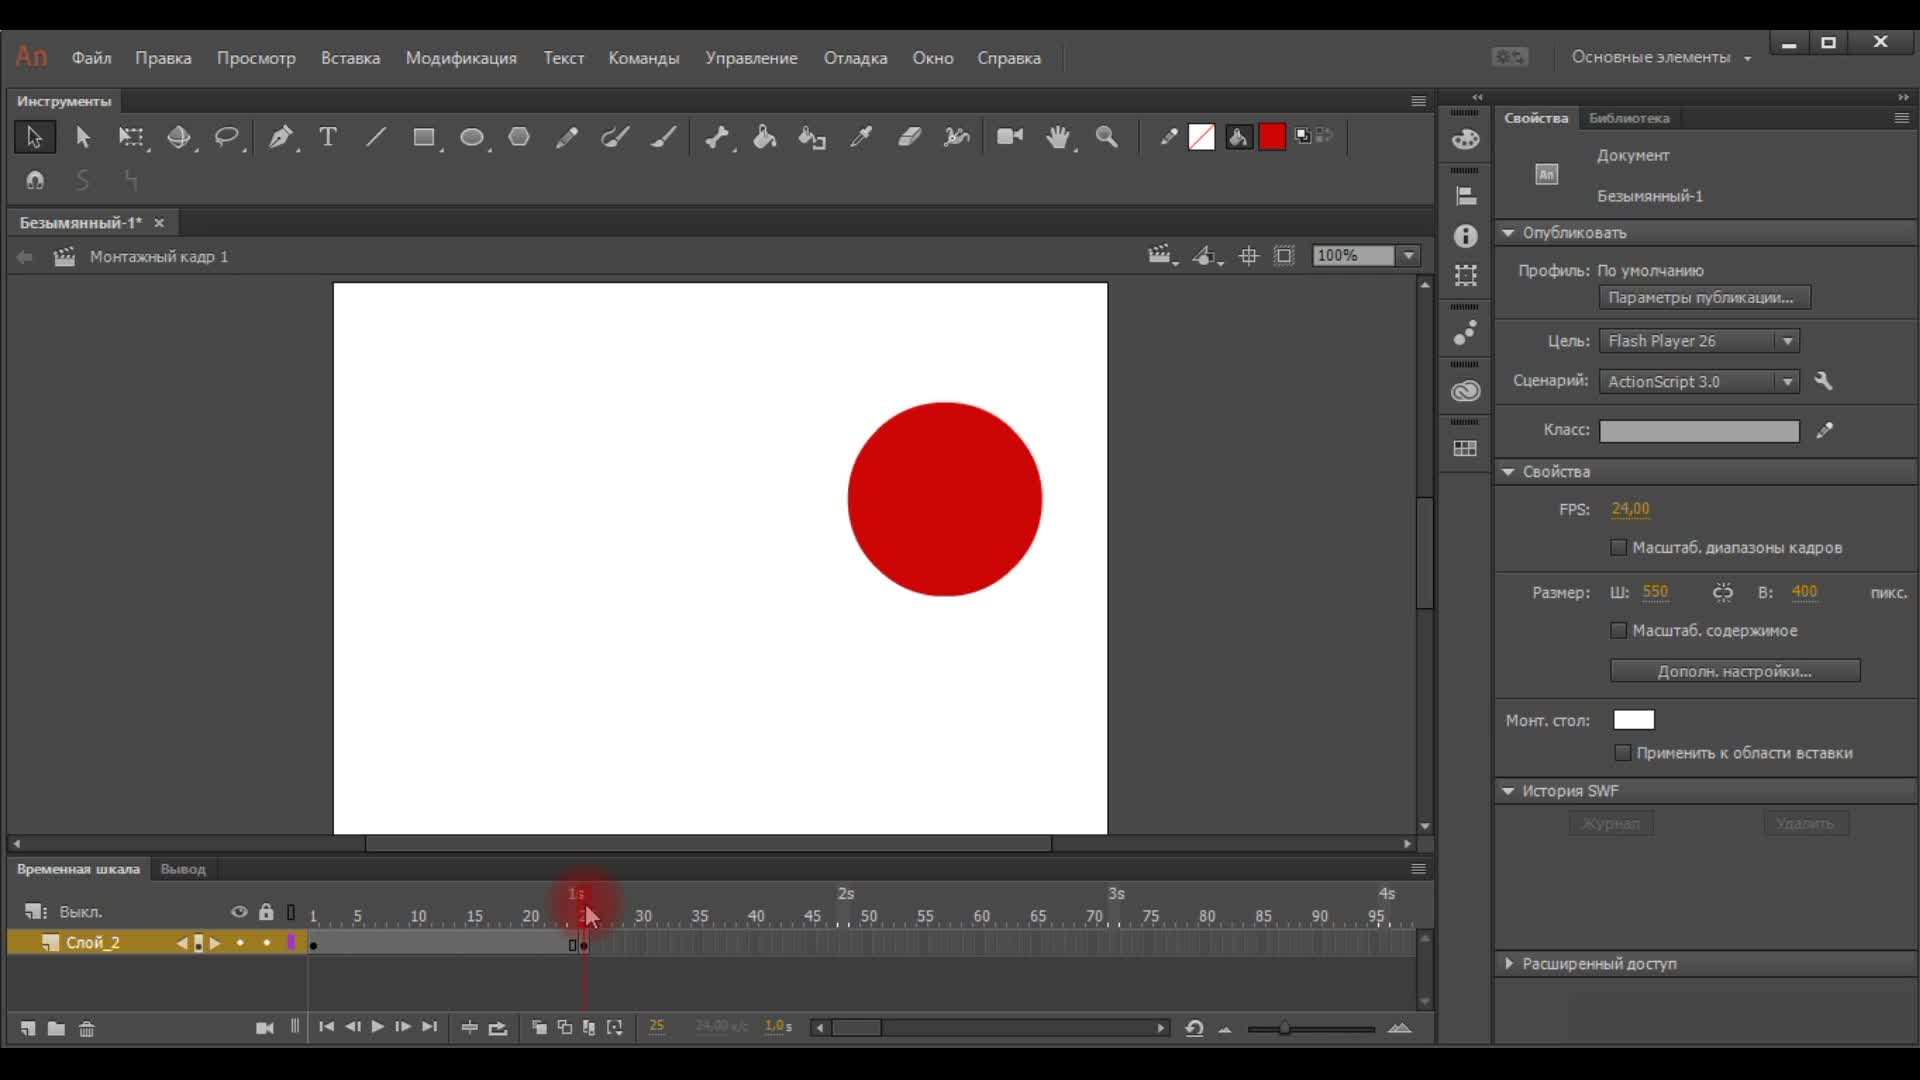Select the Pencil tool
Screen dimensions: 1920x1080
(x=567, y=137)
